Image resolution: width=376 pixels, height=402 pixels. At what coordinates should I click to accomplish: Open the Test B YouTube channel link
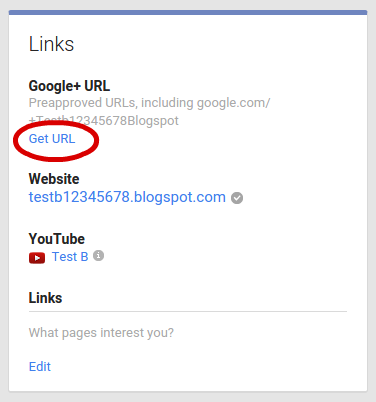(x=70, y=257)
